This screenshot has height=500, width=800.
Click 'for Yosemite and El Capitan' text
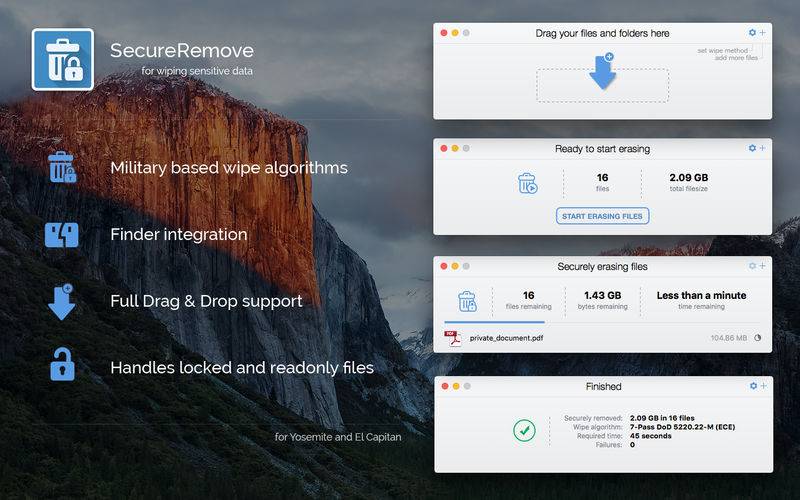click(338, 437)
